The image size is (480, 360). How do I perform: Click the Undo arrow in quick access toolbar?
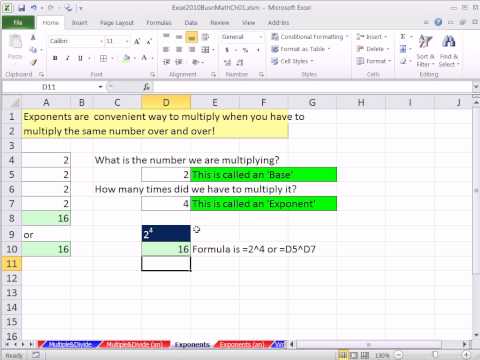34,8
